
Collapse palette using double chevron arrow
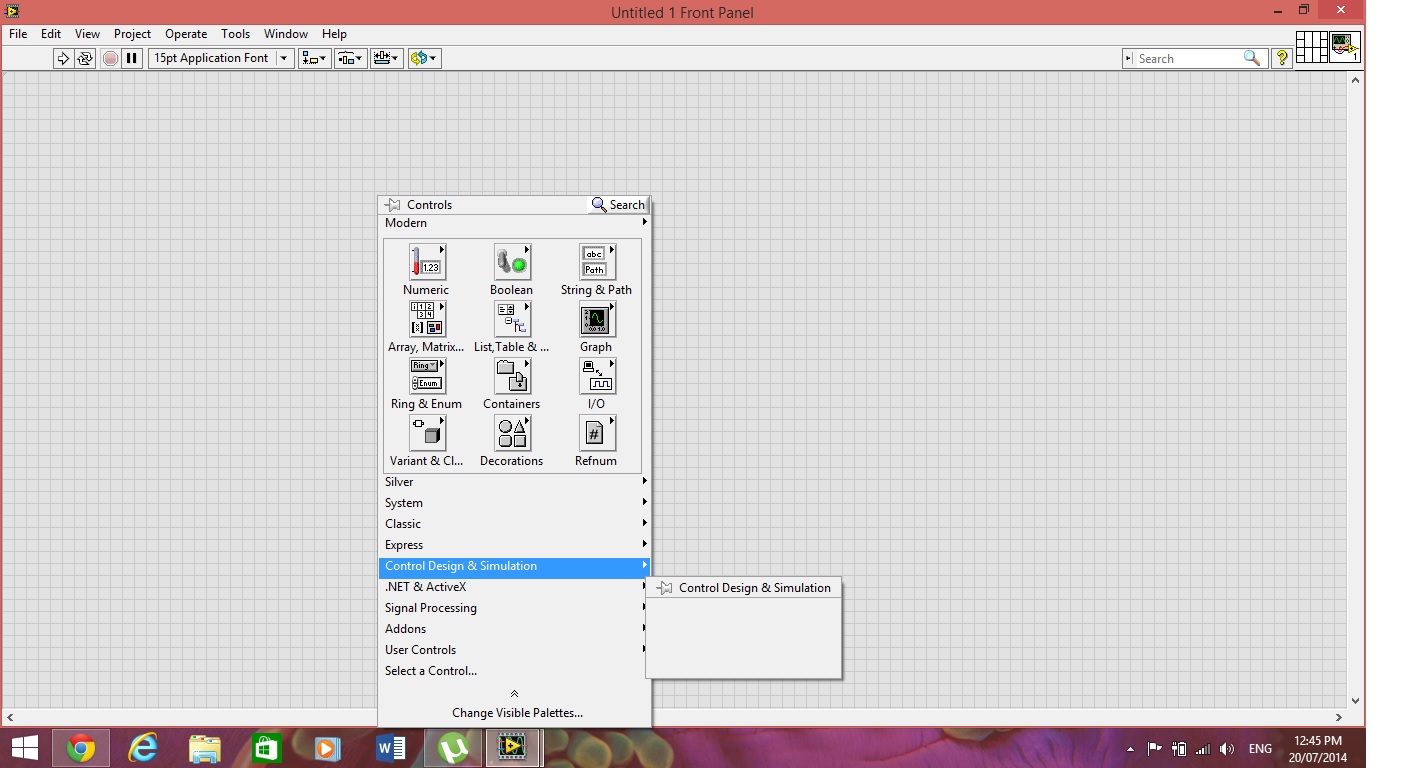click(x=514, y=694)
